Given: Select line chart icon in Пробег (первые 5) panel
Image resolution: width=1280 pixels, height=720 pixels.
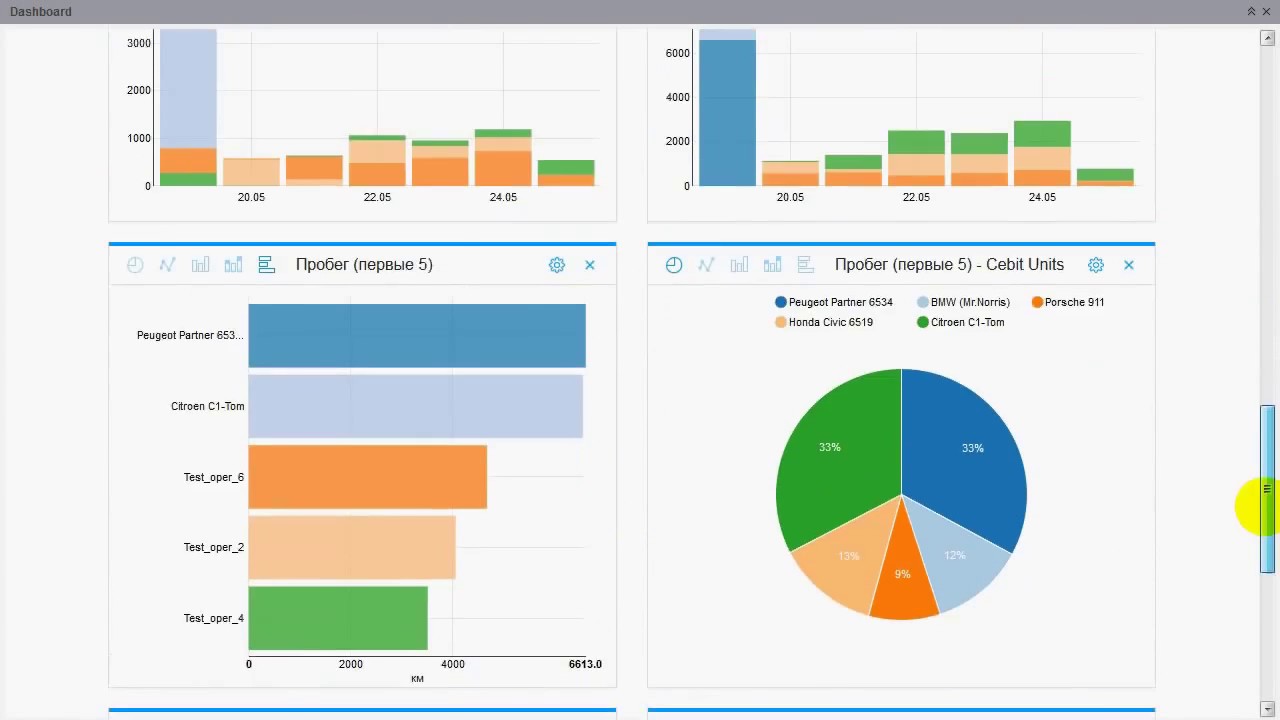Looking at the screenshot, I should [168, 265].
